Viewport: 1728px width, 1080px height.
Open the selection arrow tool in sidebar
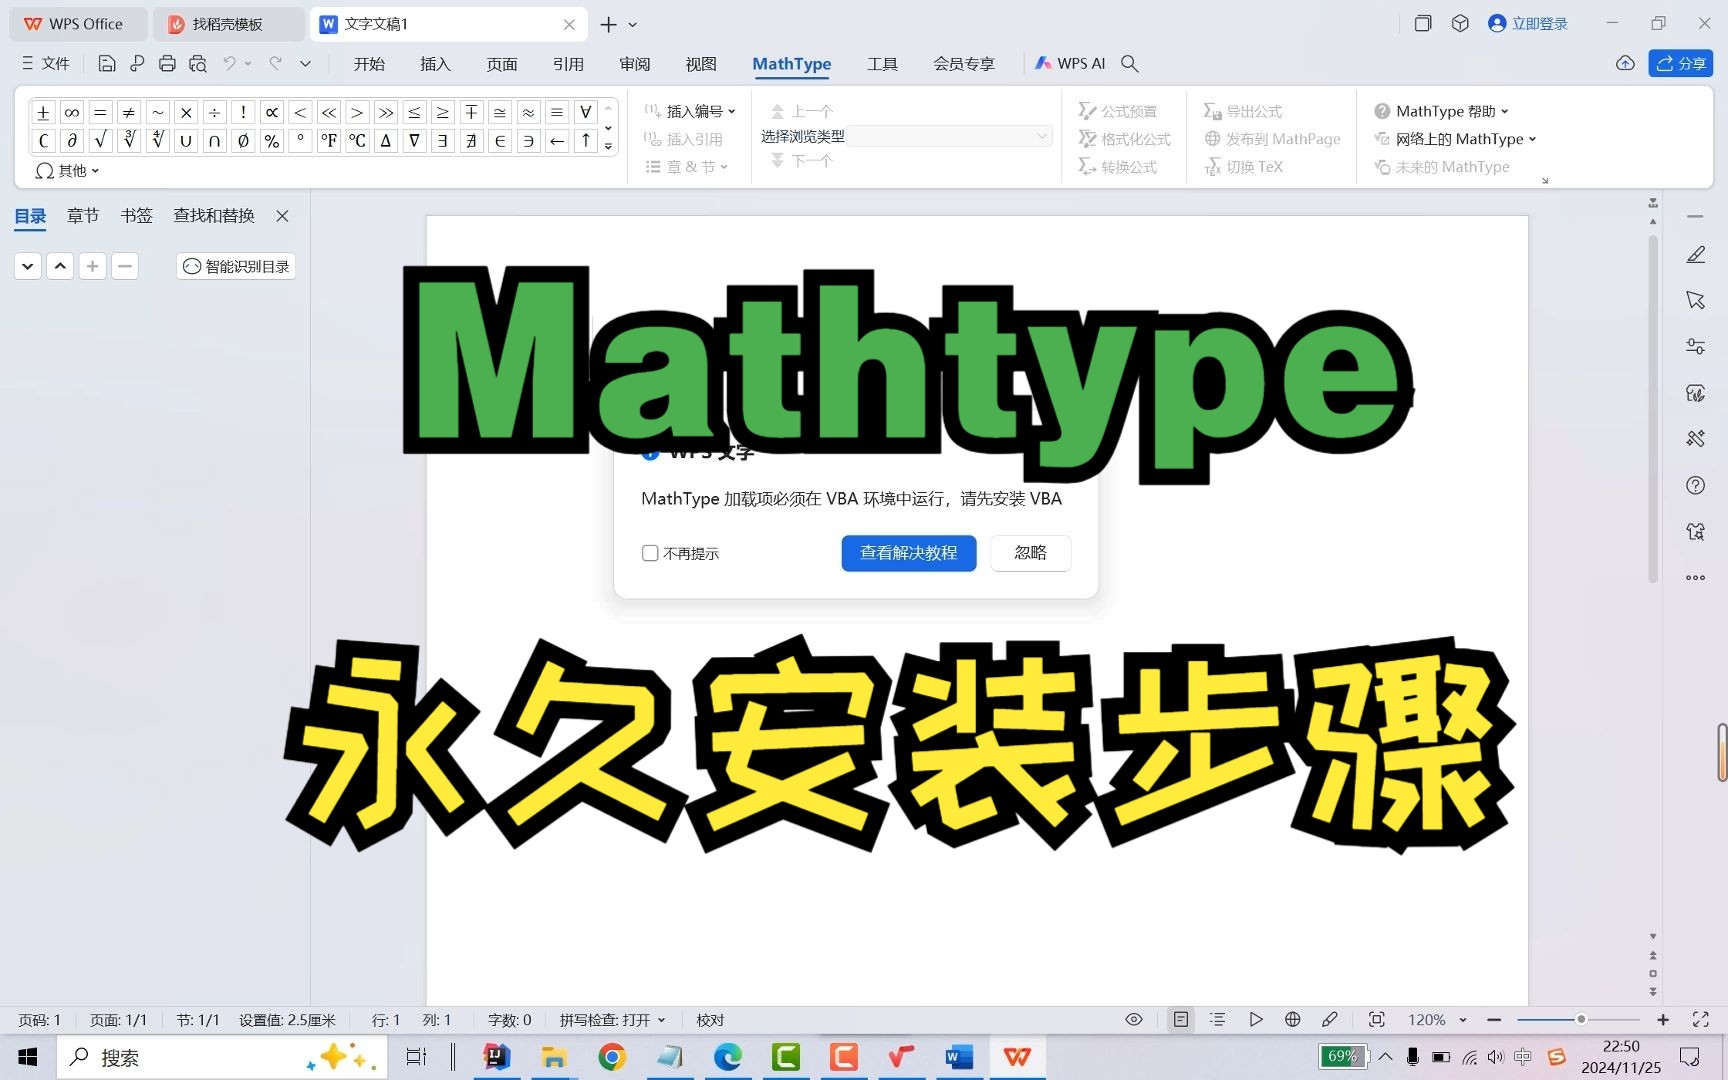tap(1695, 300)
